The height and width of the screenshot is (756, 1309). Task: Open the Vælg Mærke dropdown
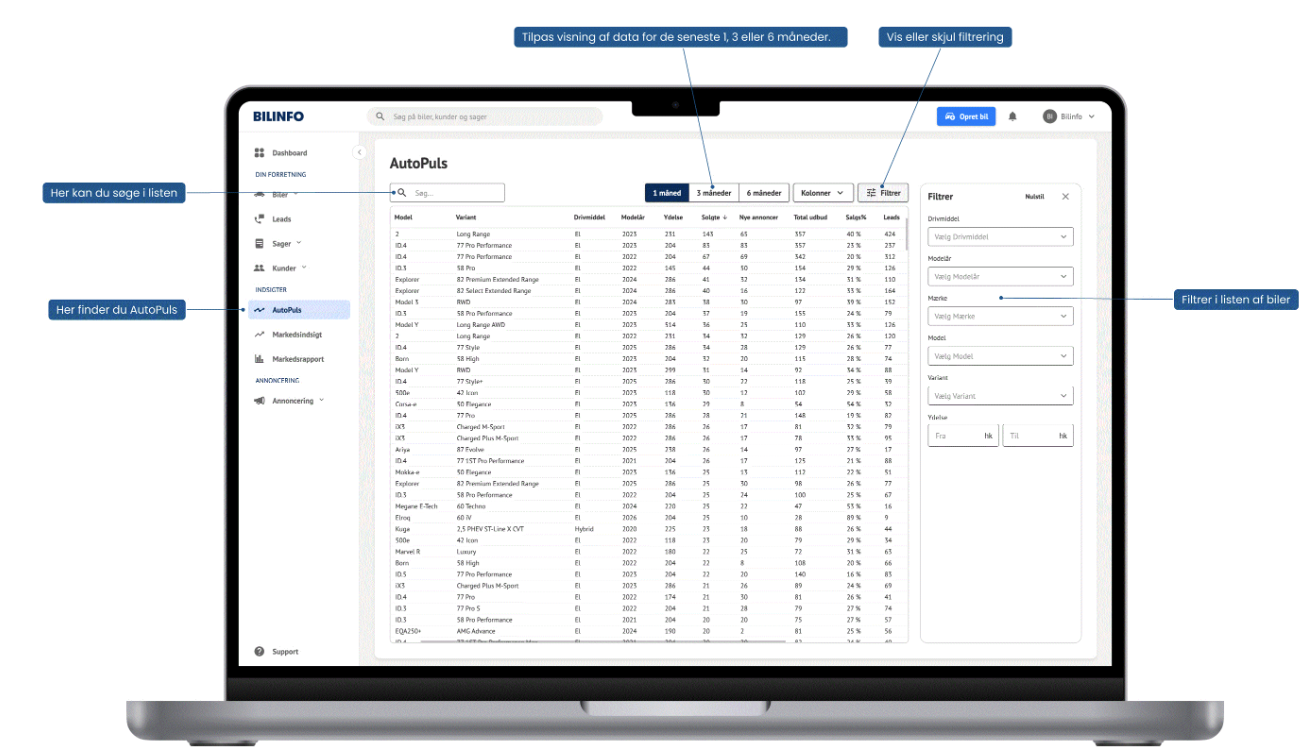coord(1000,316)
